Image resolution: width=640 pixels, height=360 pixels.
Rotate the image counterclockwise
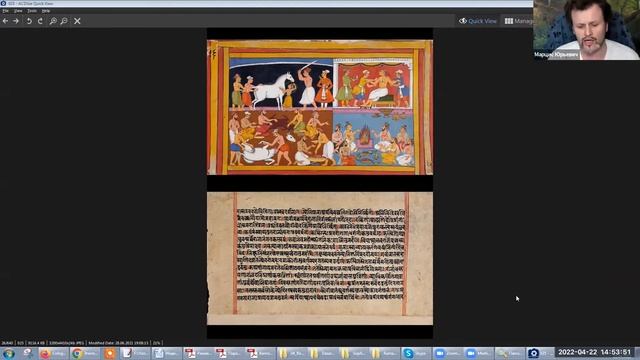(29, 21)
